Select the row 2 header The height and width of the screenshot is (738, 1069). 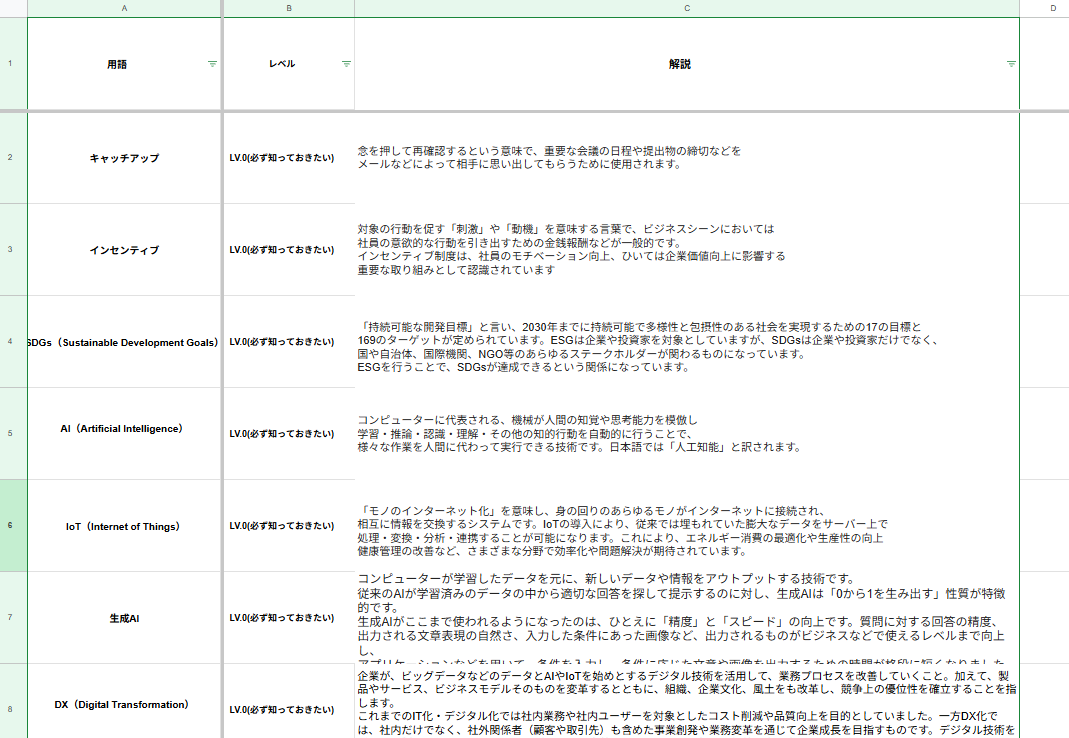(x=10, y=158)
